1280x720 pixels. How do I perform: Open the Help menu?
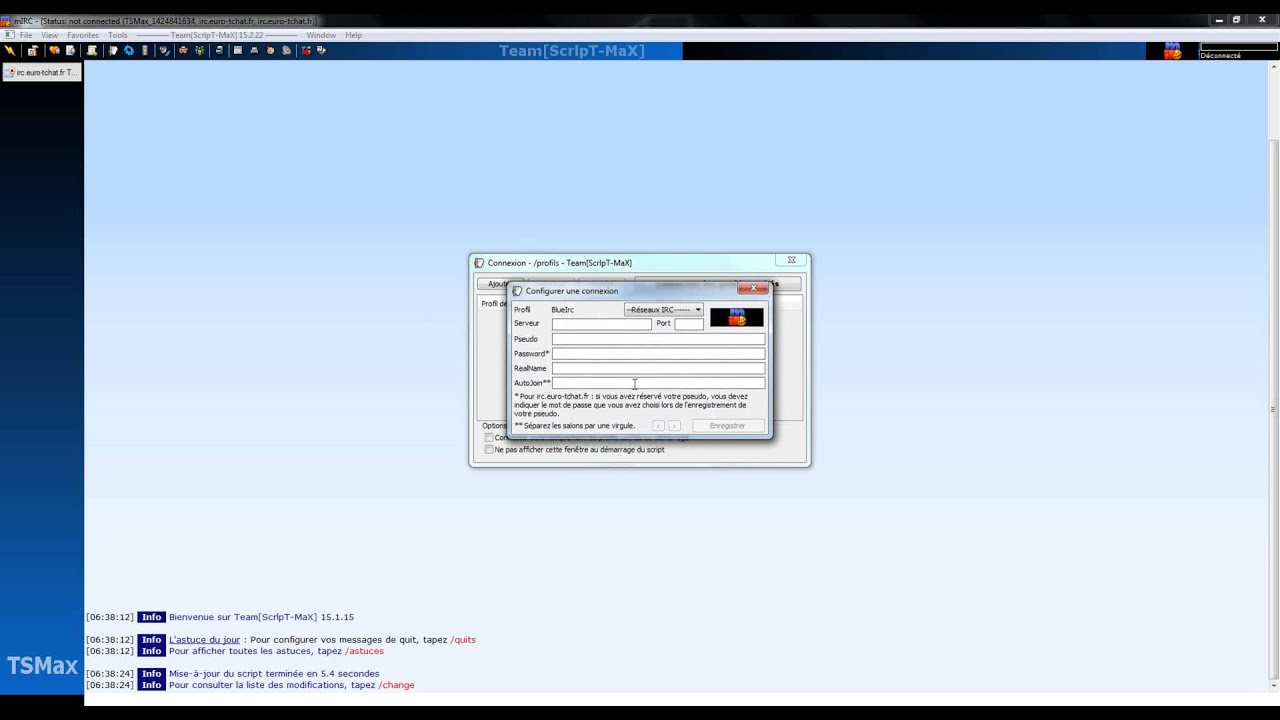pyautogui.click(x=354, y=35)
